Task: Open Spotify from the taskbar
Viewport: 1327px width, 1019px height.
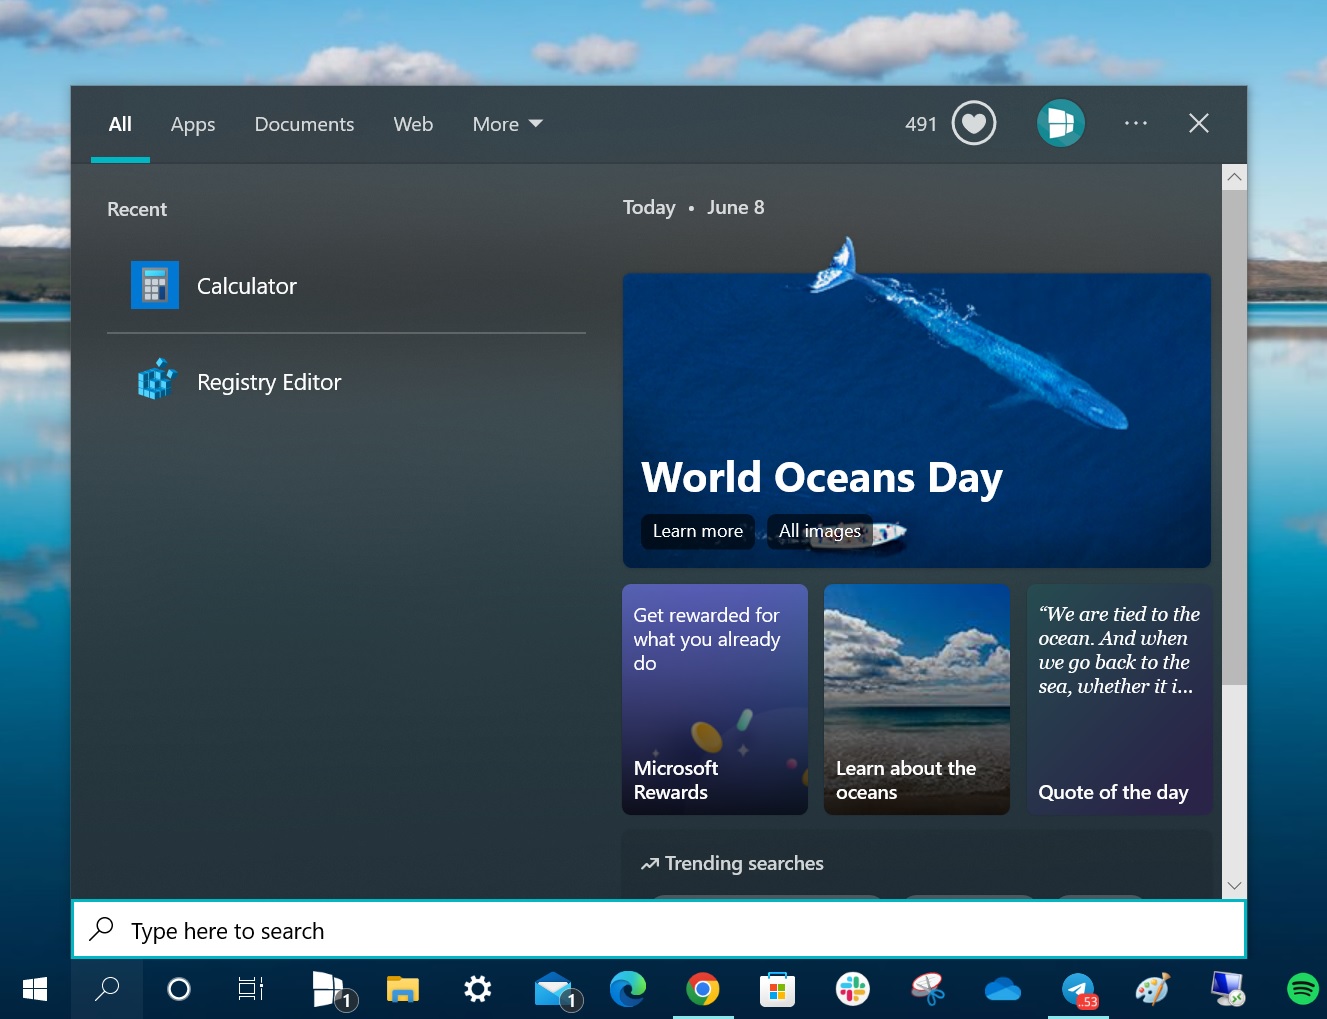Action: coord(1302,989)
